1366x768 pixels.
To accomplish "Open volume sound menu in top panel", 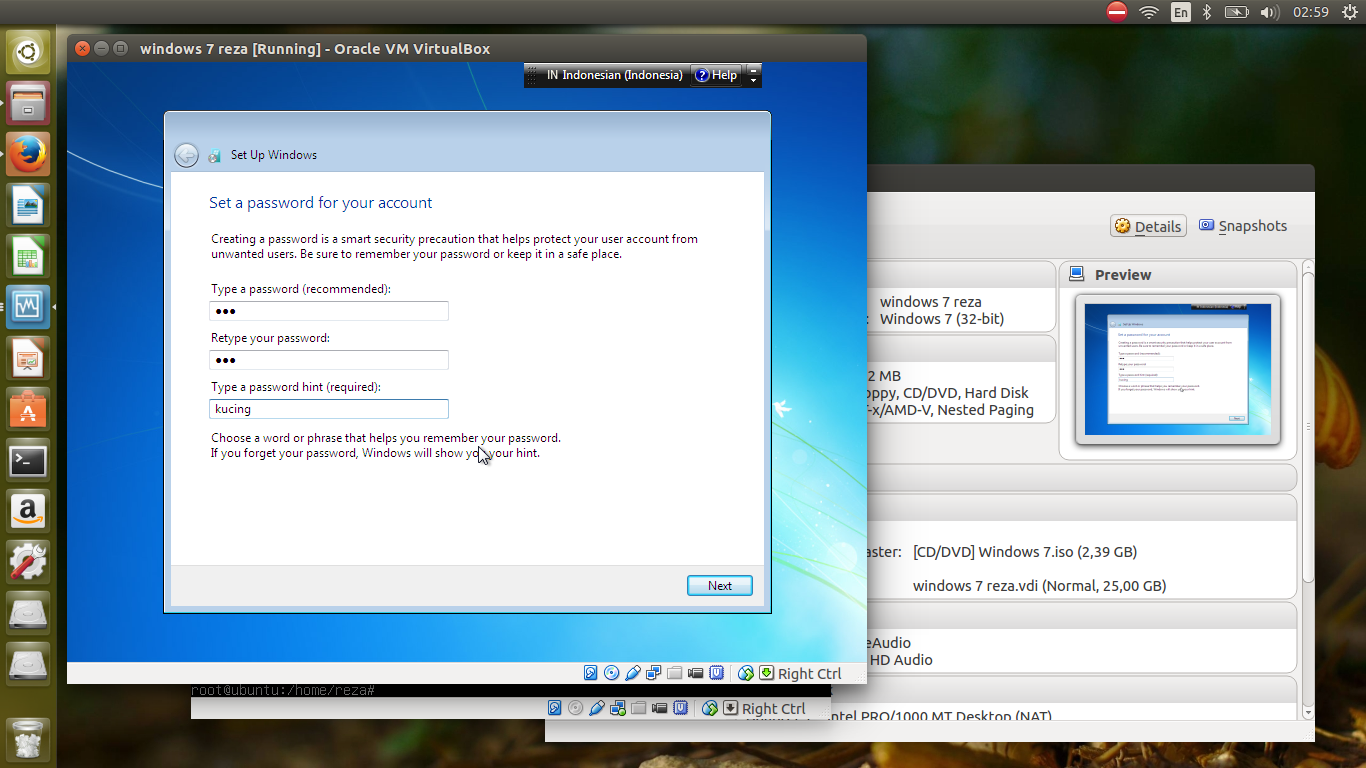I will pyautogui.click(x=1270, y=12).
